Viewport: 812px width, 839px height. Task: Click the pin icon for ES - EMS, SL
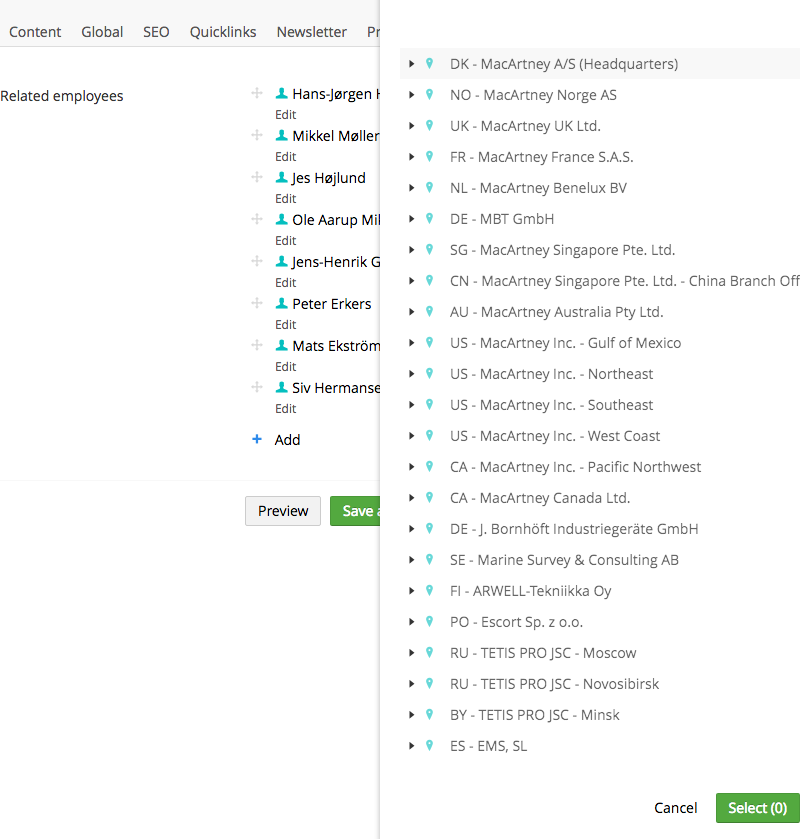click(429, 746)
